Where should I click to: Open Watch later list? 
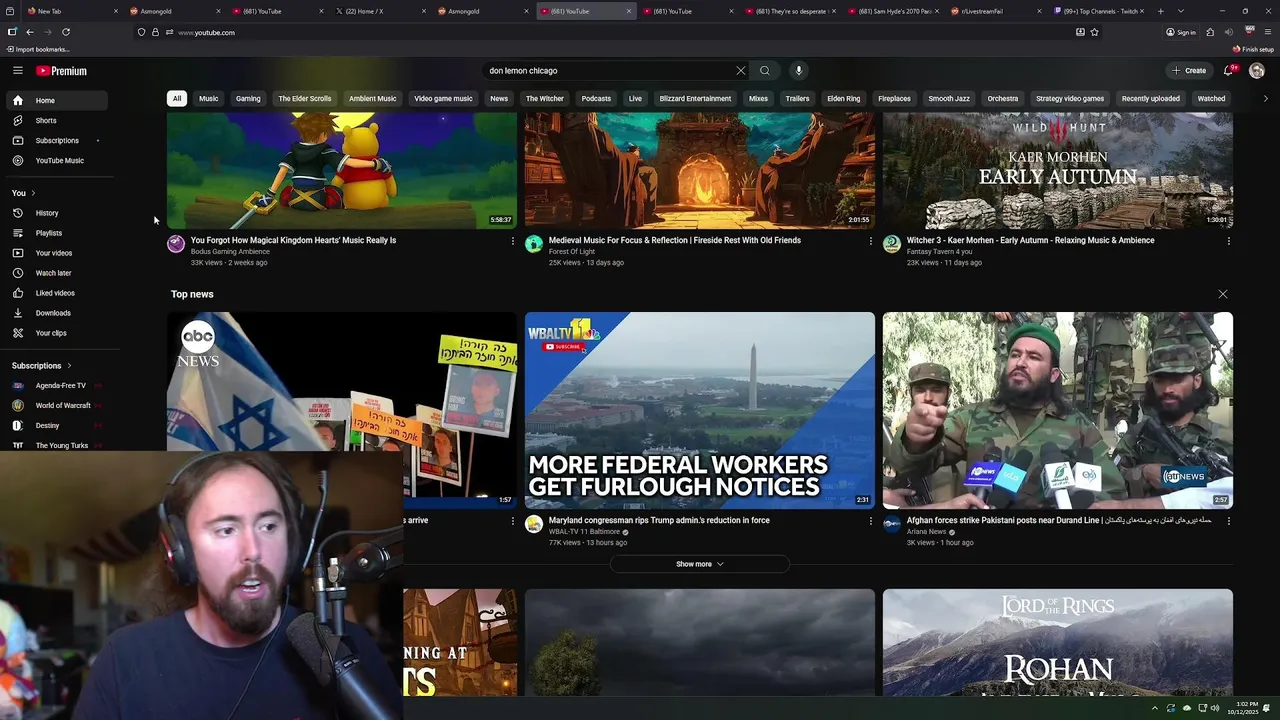click(55, 273)
